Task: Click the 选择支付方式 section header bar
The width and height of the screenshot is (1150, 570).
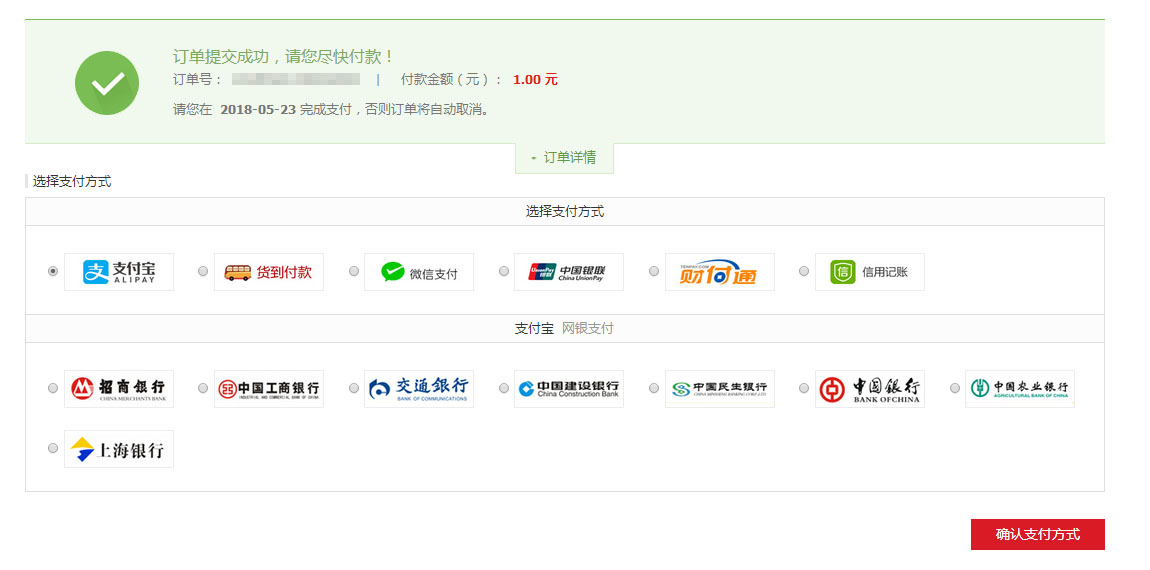Action: point(565,212)
